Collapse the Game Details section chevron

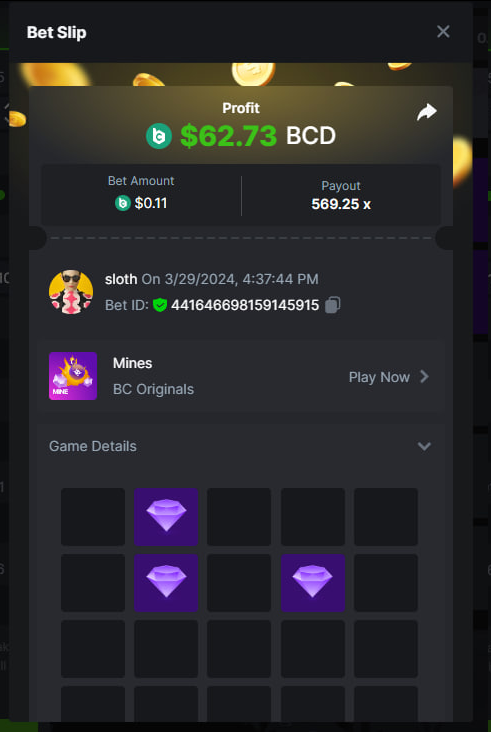pos(424,446)
